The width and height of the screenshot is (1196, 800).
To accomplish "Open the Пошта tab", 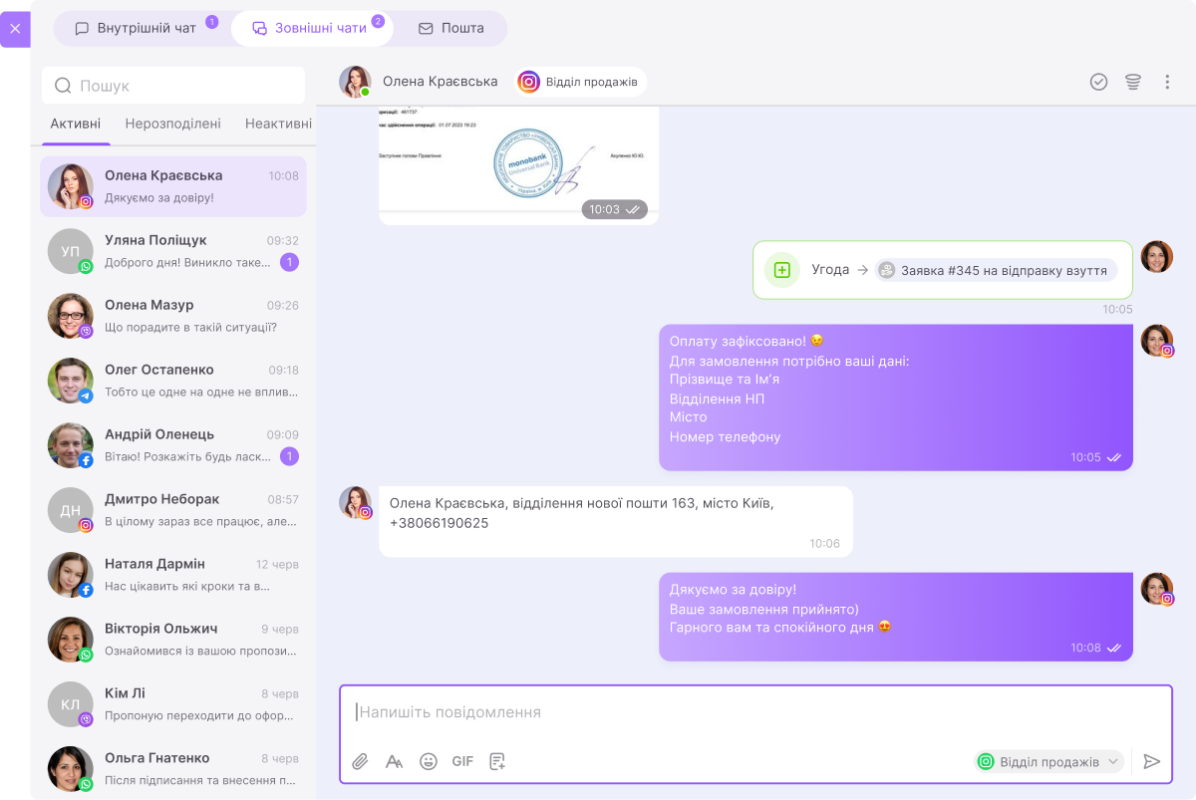I will tap(451, 28).
